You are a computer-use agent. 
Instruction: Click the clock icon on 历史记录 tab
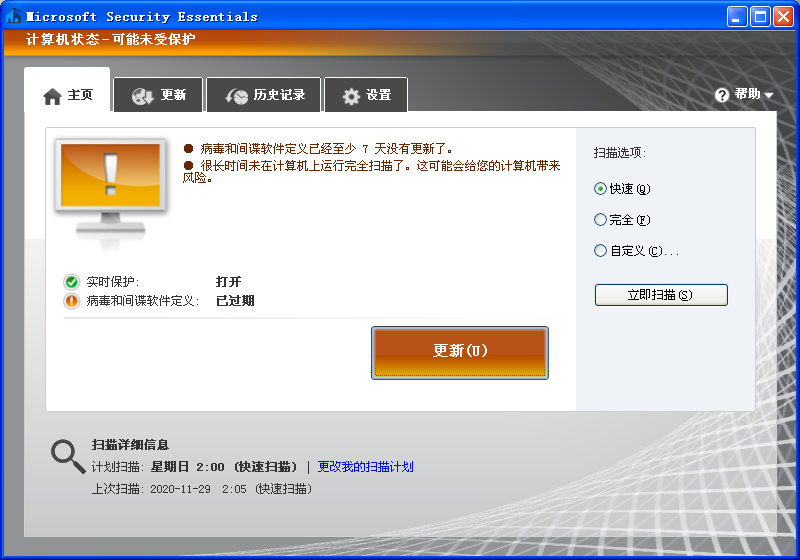tap(237, 96)
